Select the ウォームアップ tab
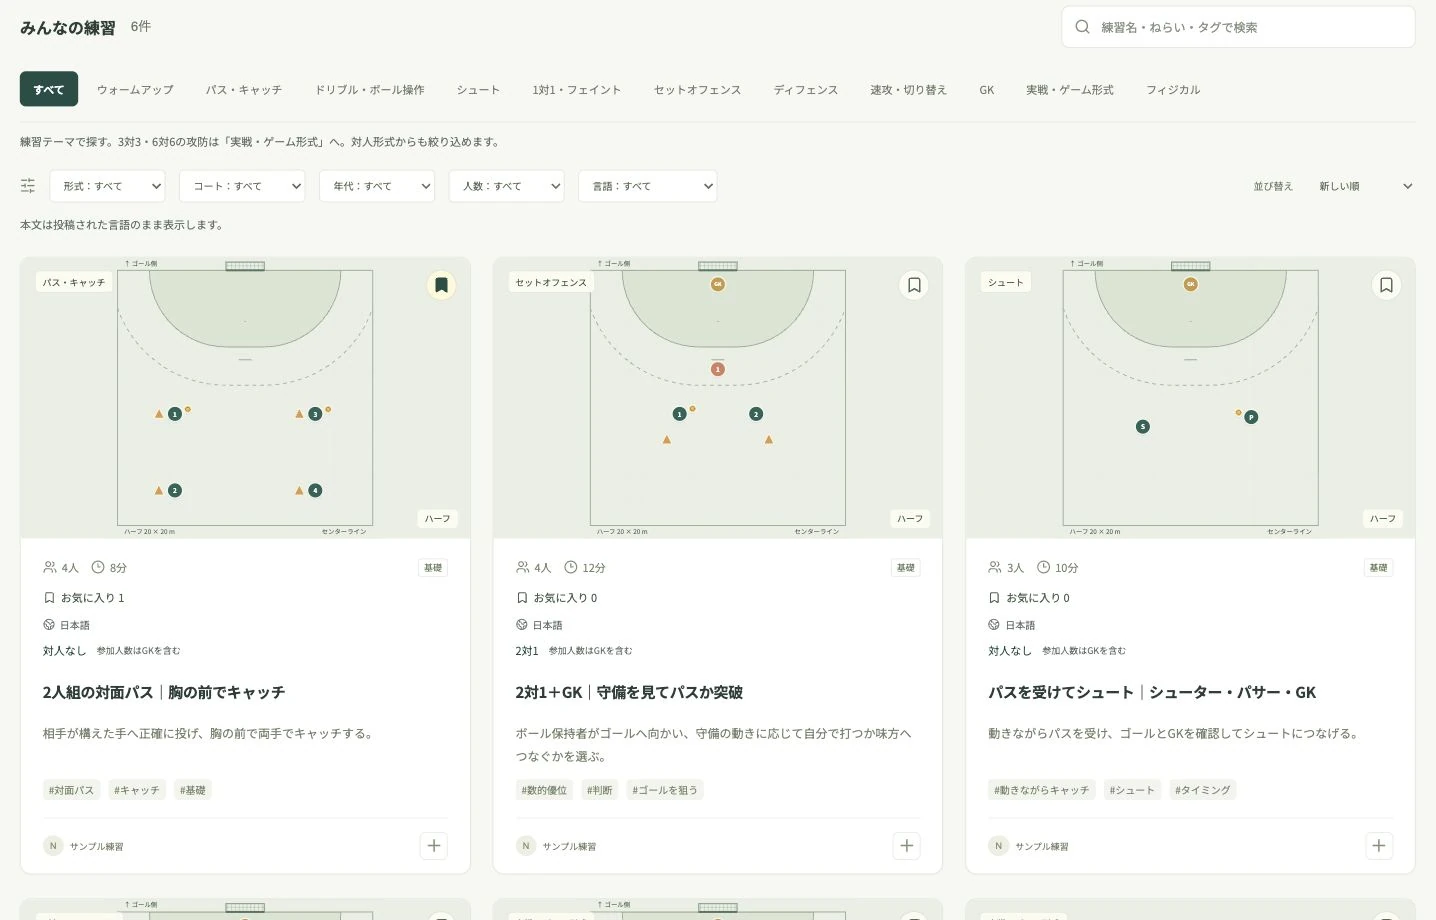The image size is (1436, 920). 135,90
